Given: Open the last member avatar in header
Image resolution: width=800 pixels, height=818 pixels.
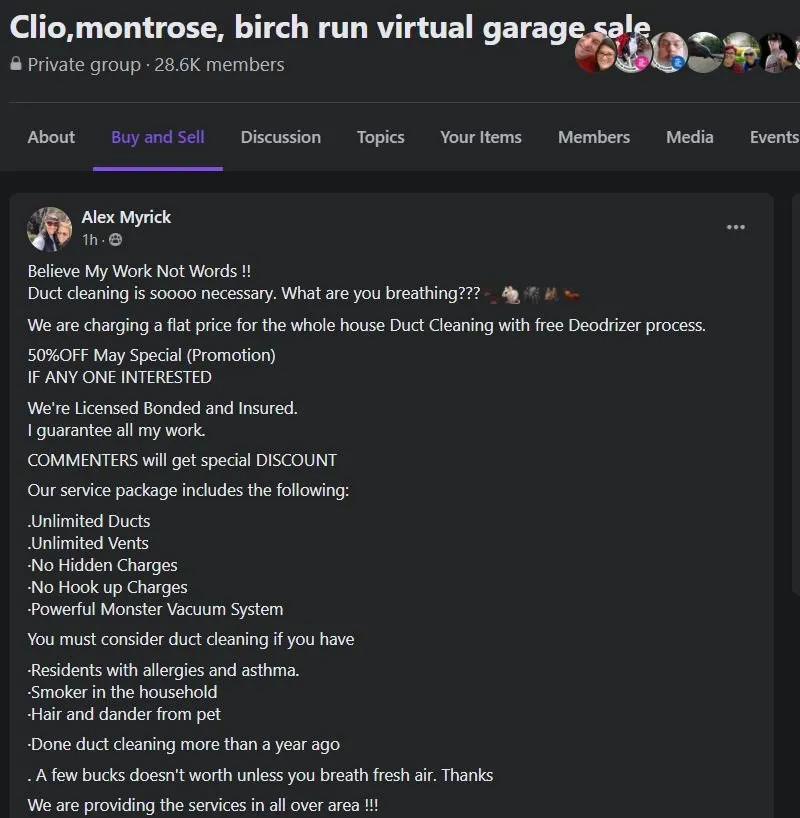Looking at the screenshot, I should click(x=777, y=52).
